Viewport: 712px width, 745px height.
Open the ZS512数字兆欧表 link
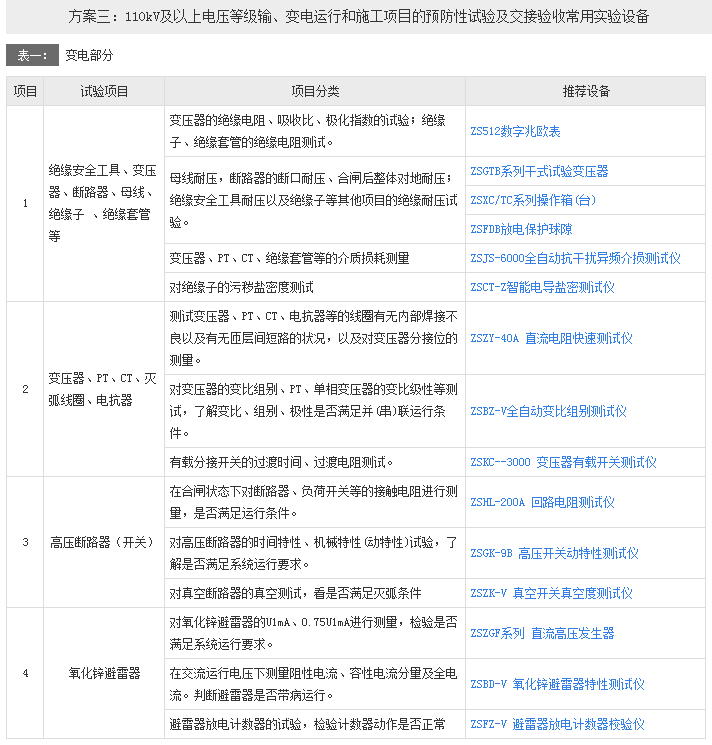(x=515, y=131)
